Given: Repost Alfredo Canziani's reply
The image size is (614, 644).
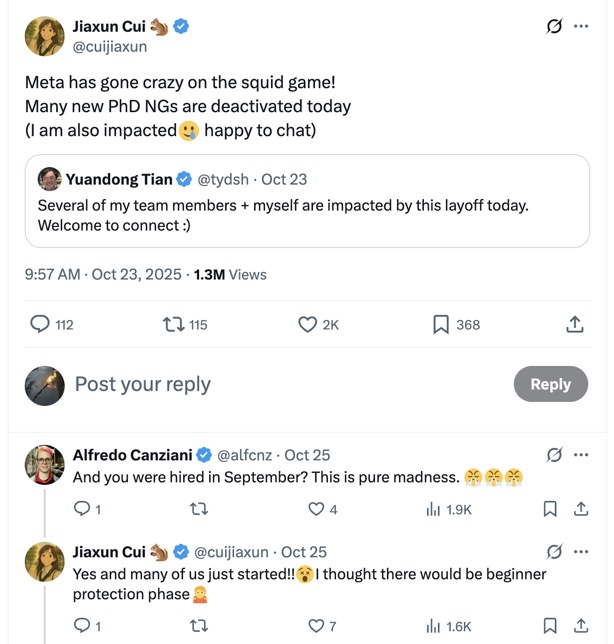Looking at the screenshot, I should coord(199,509).
